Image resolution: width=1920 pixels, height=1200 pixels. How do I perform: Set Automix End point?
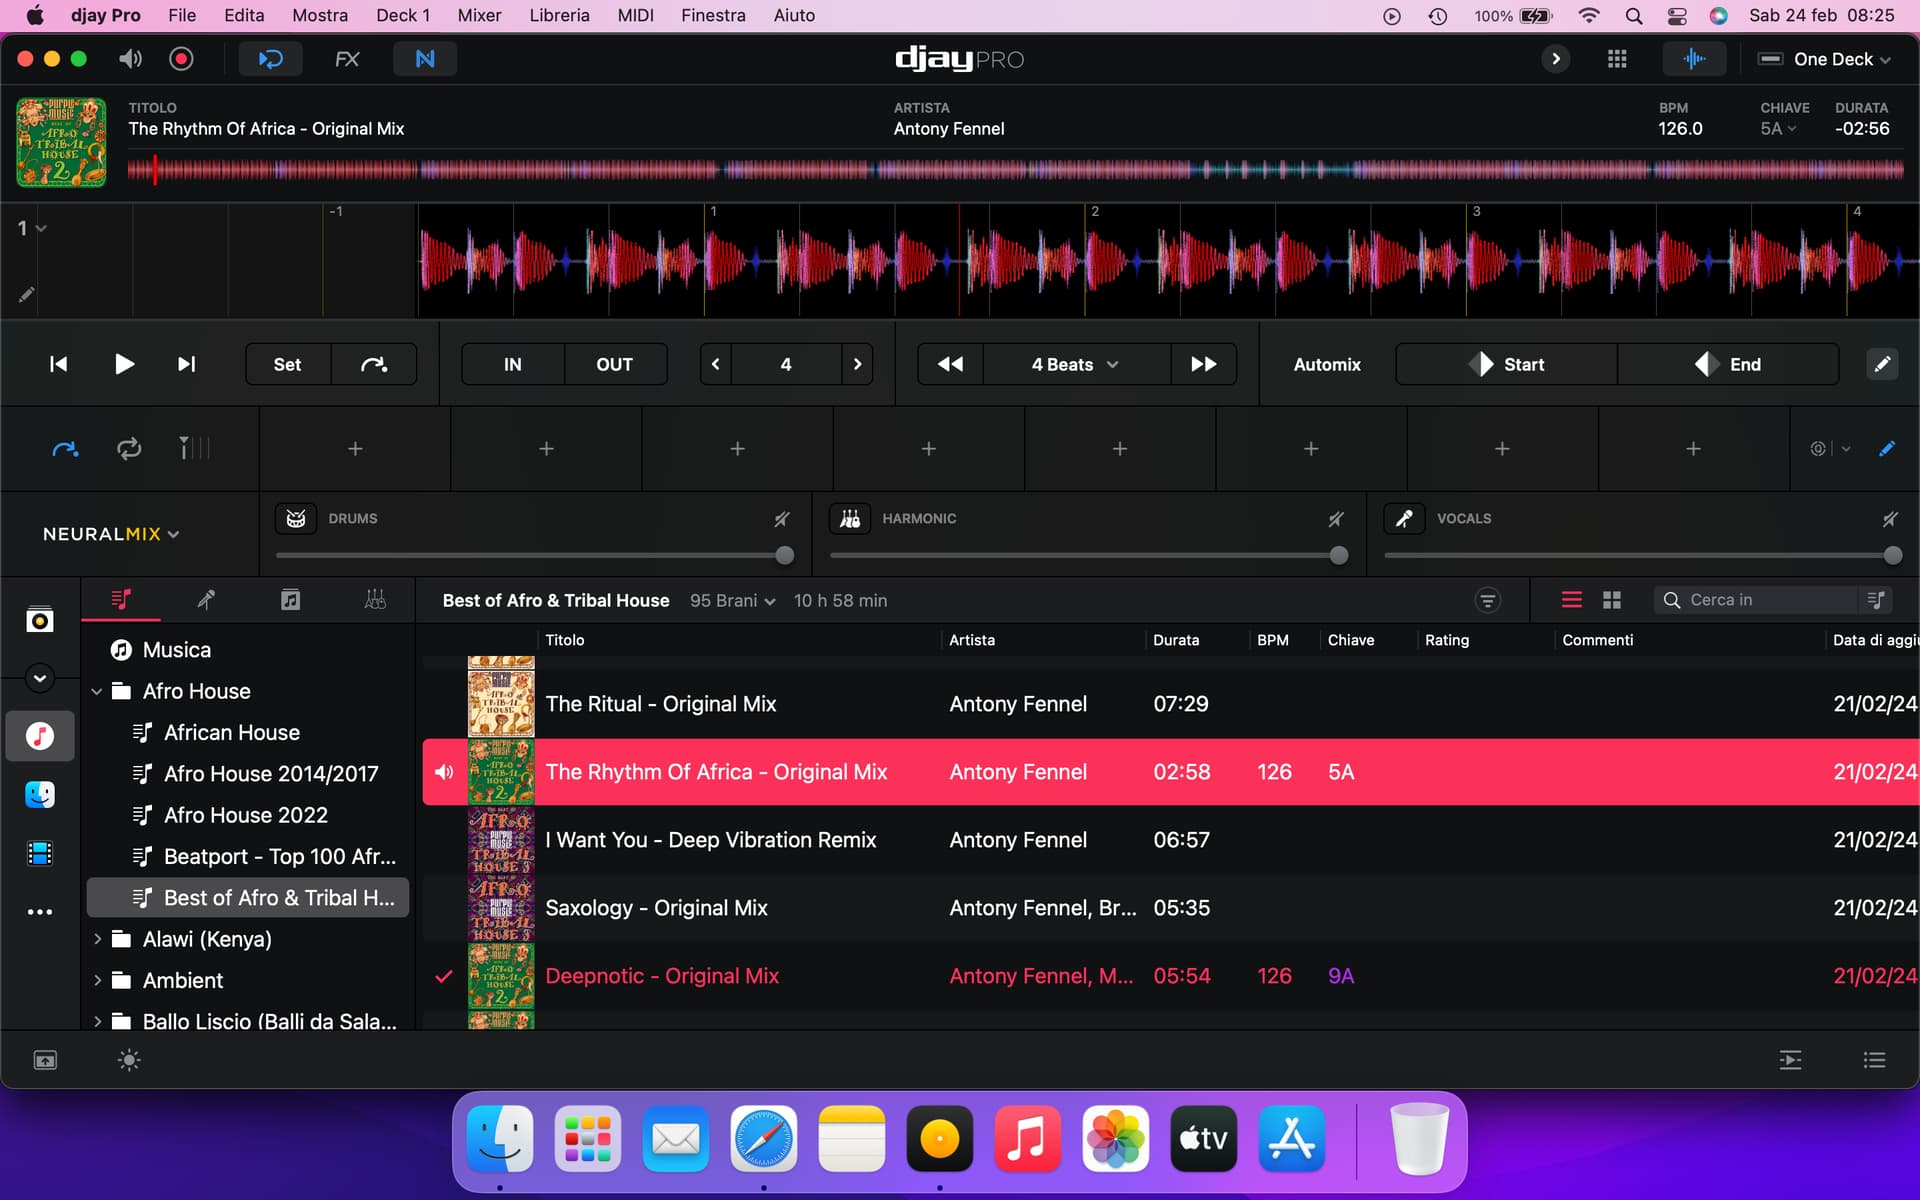pos(1728,364)
